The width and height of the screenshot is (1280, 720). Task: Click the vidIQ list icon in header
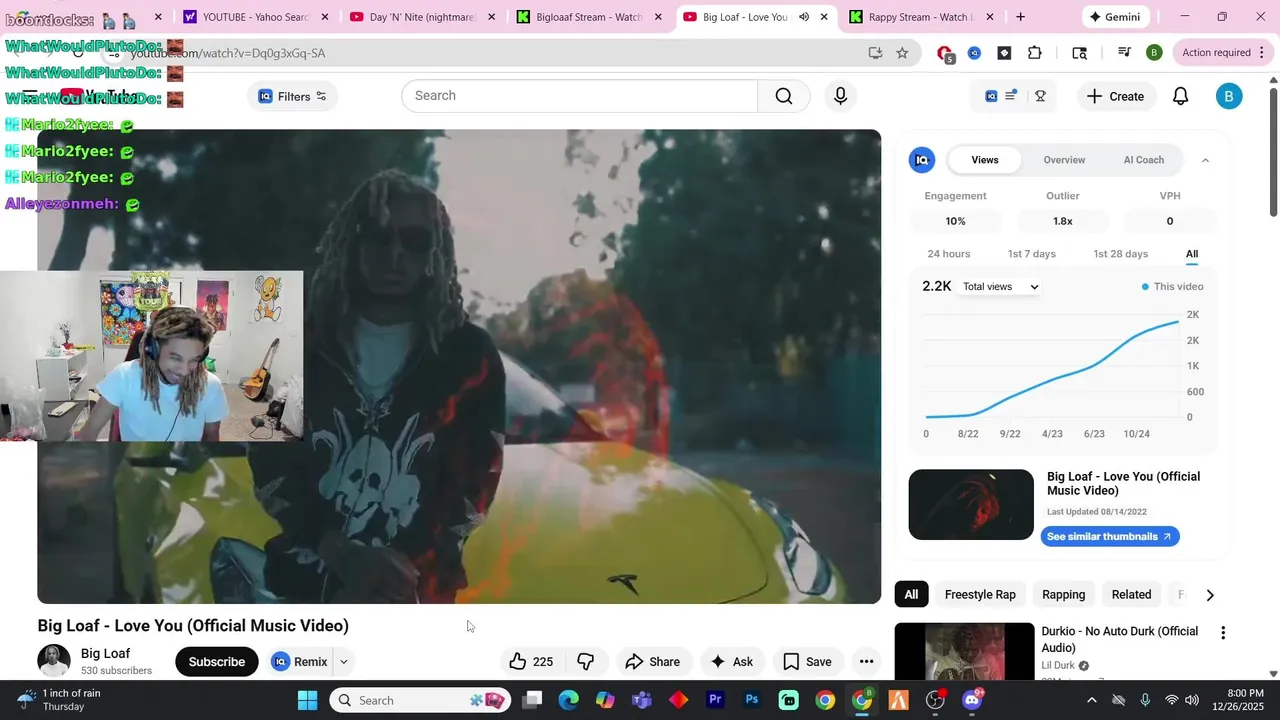point(1011,96)
